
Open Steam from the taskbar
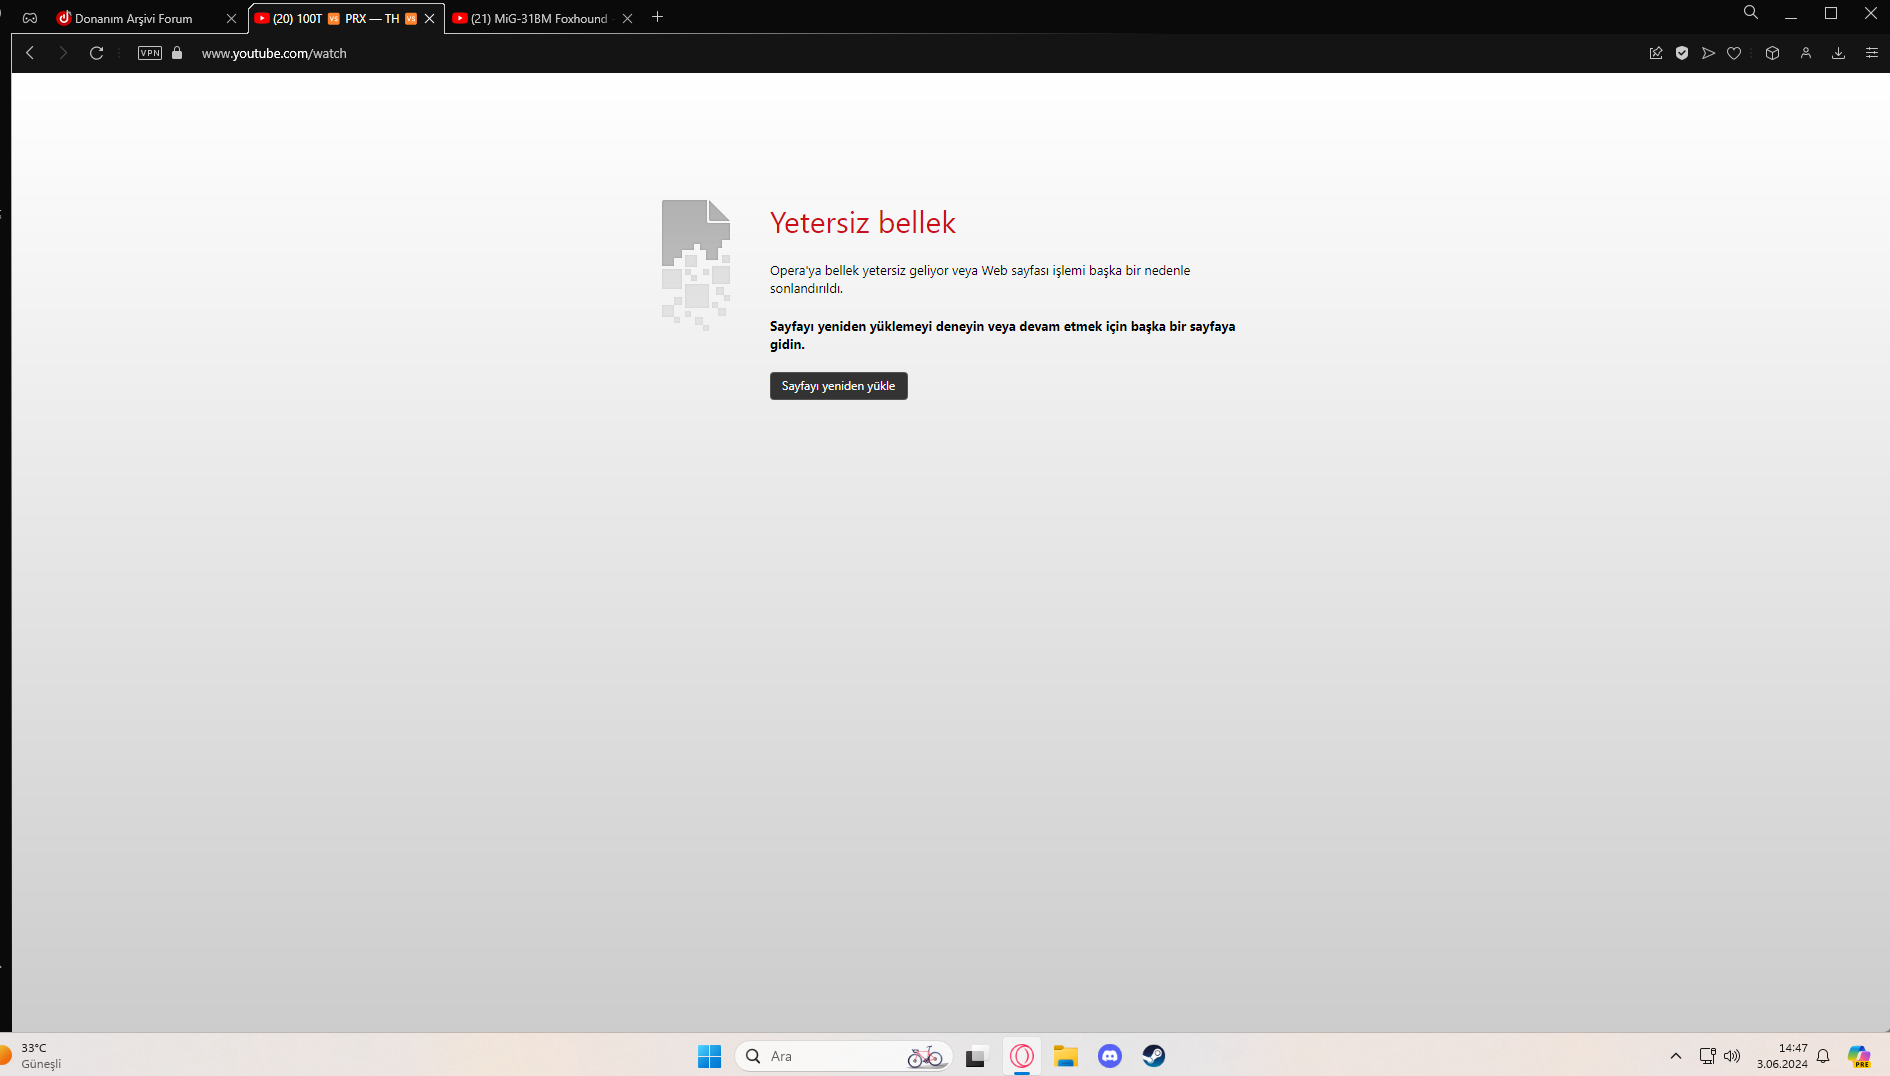(1154, 1056)
